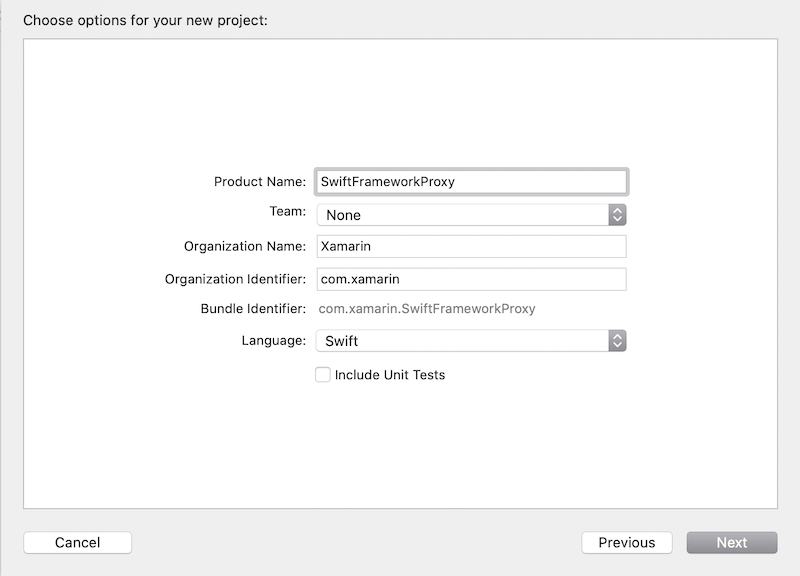
Task: Click the Organization Name field showing Xamarin
Action: click(470, 246)
